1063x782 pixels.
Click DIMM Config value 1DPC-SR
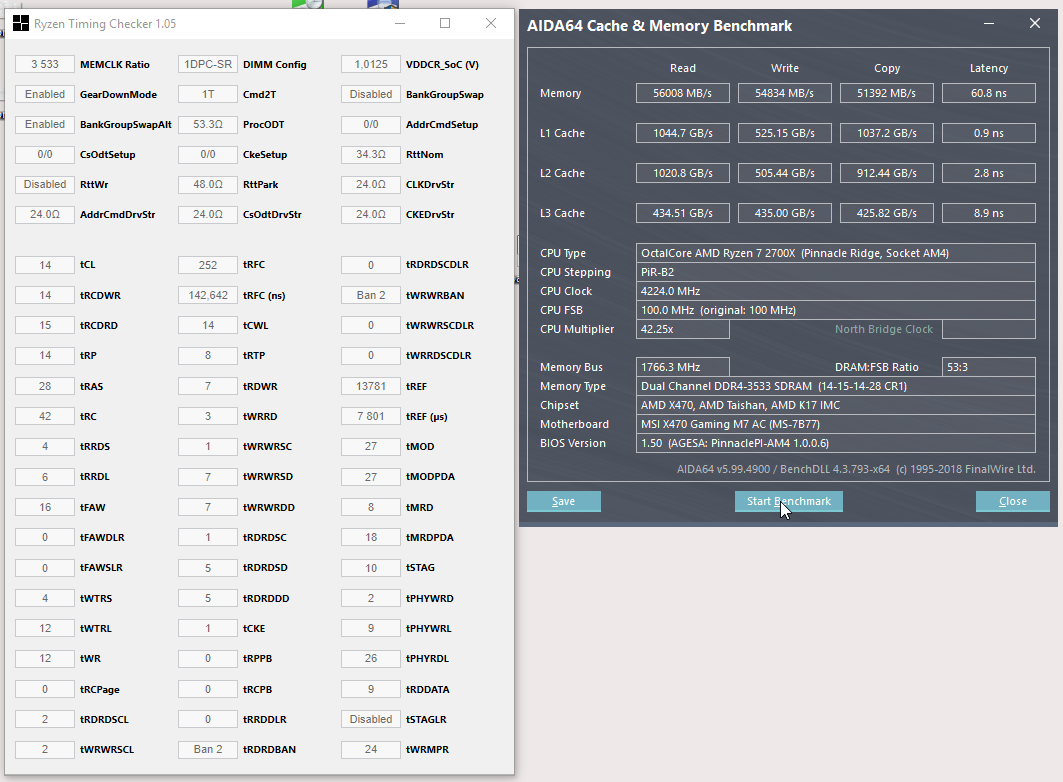(208, 64)
